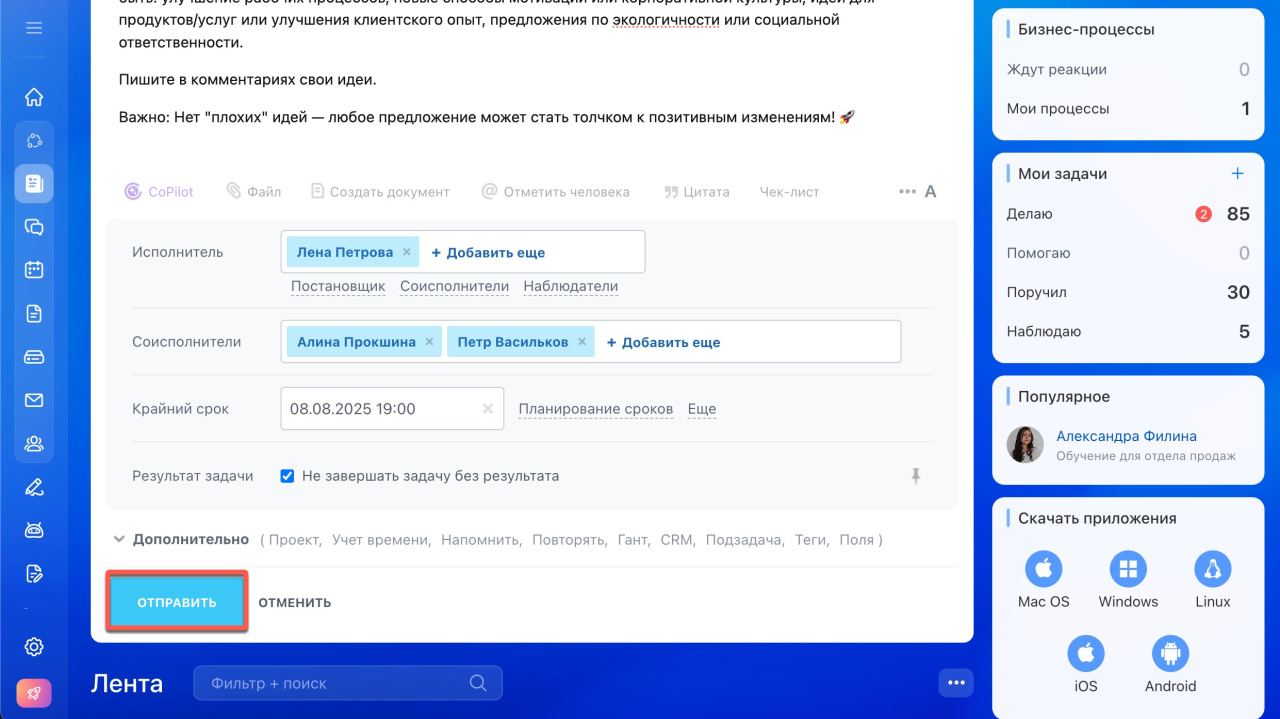
Task: Open Мои процессы row
Action: click(x=1128, y=109)
